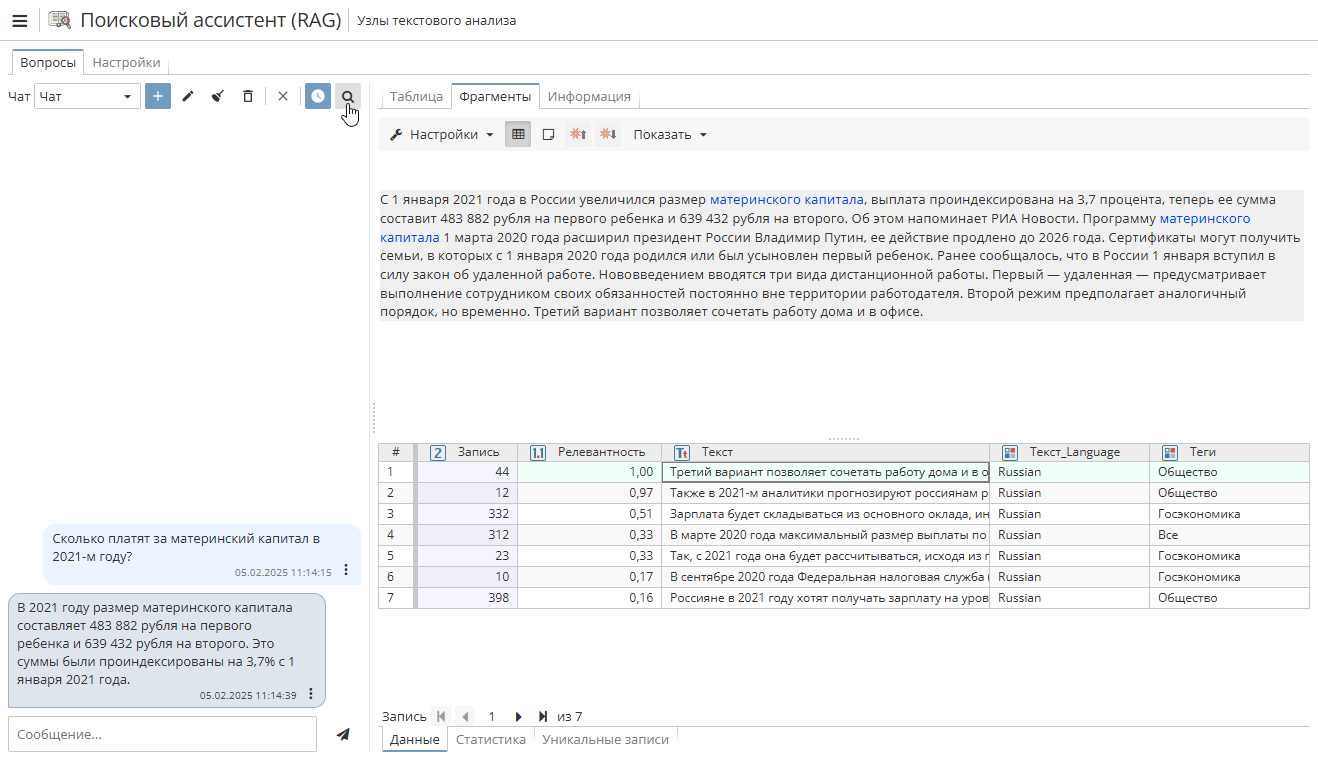Open options menu of the user question message

click(x=346, y=569)
